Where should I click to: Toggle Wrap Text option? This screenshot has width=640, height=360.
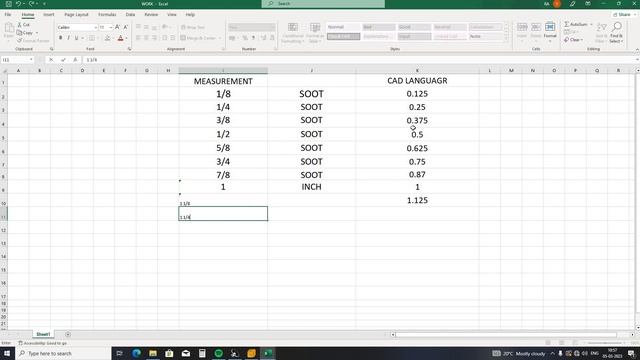click(x=193, y=27)
